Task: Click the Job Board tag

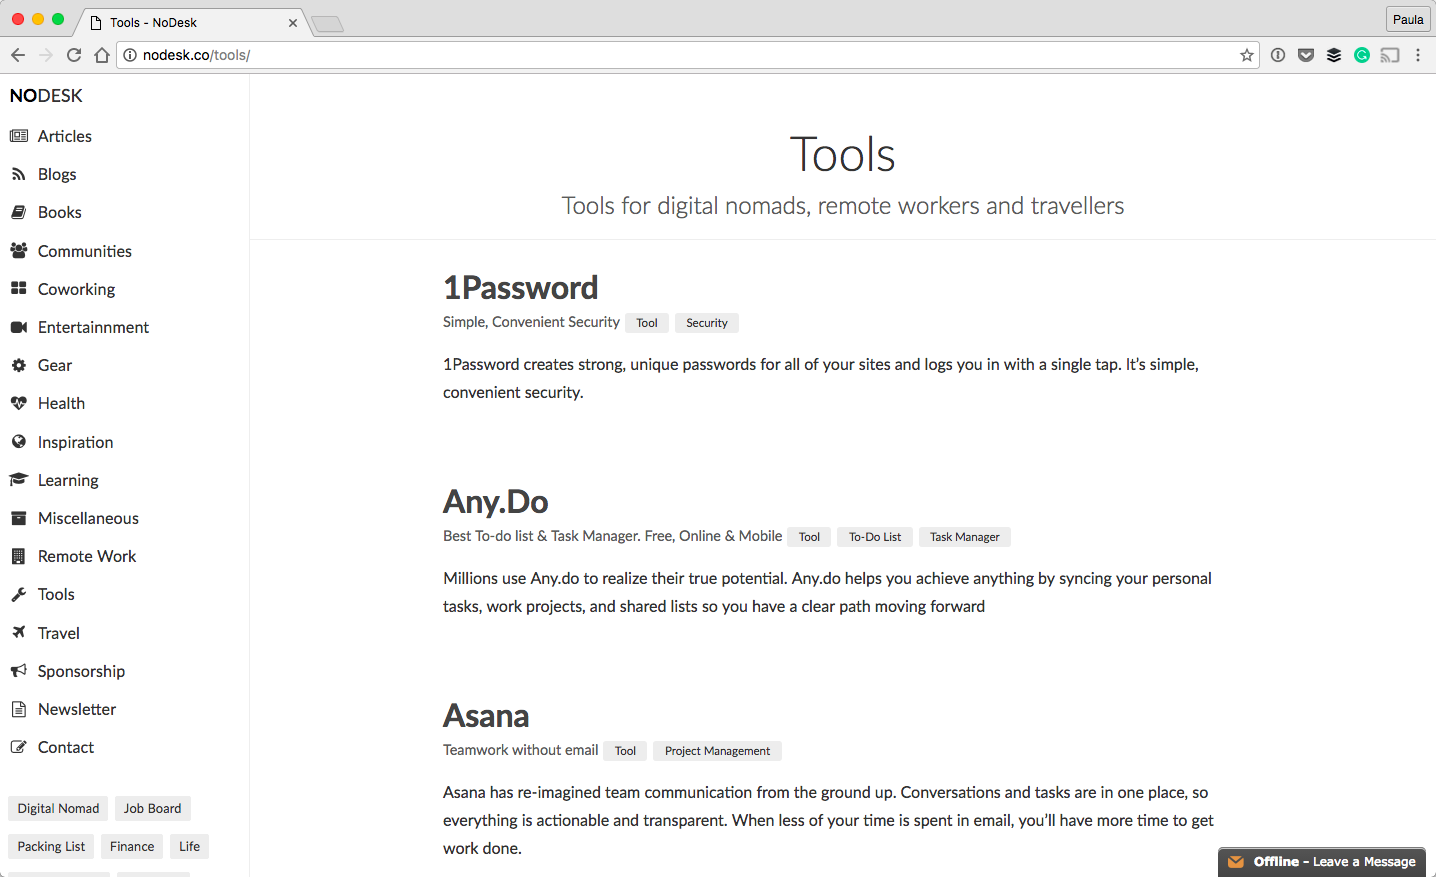Action: [152, 808]
